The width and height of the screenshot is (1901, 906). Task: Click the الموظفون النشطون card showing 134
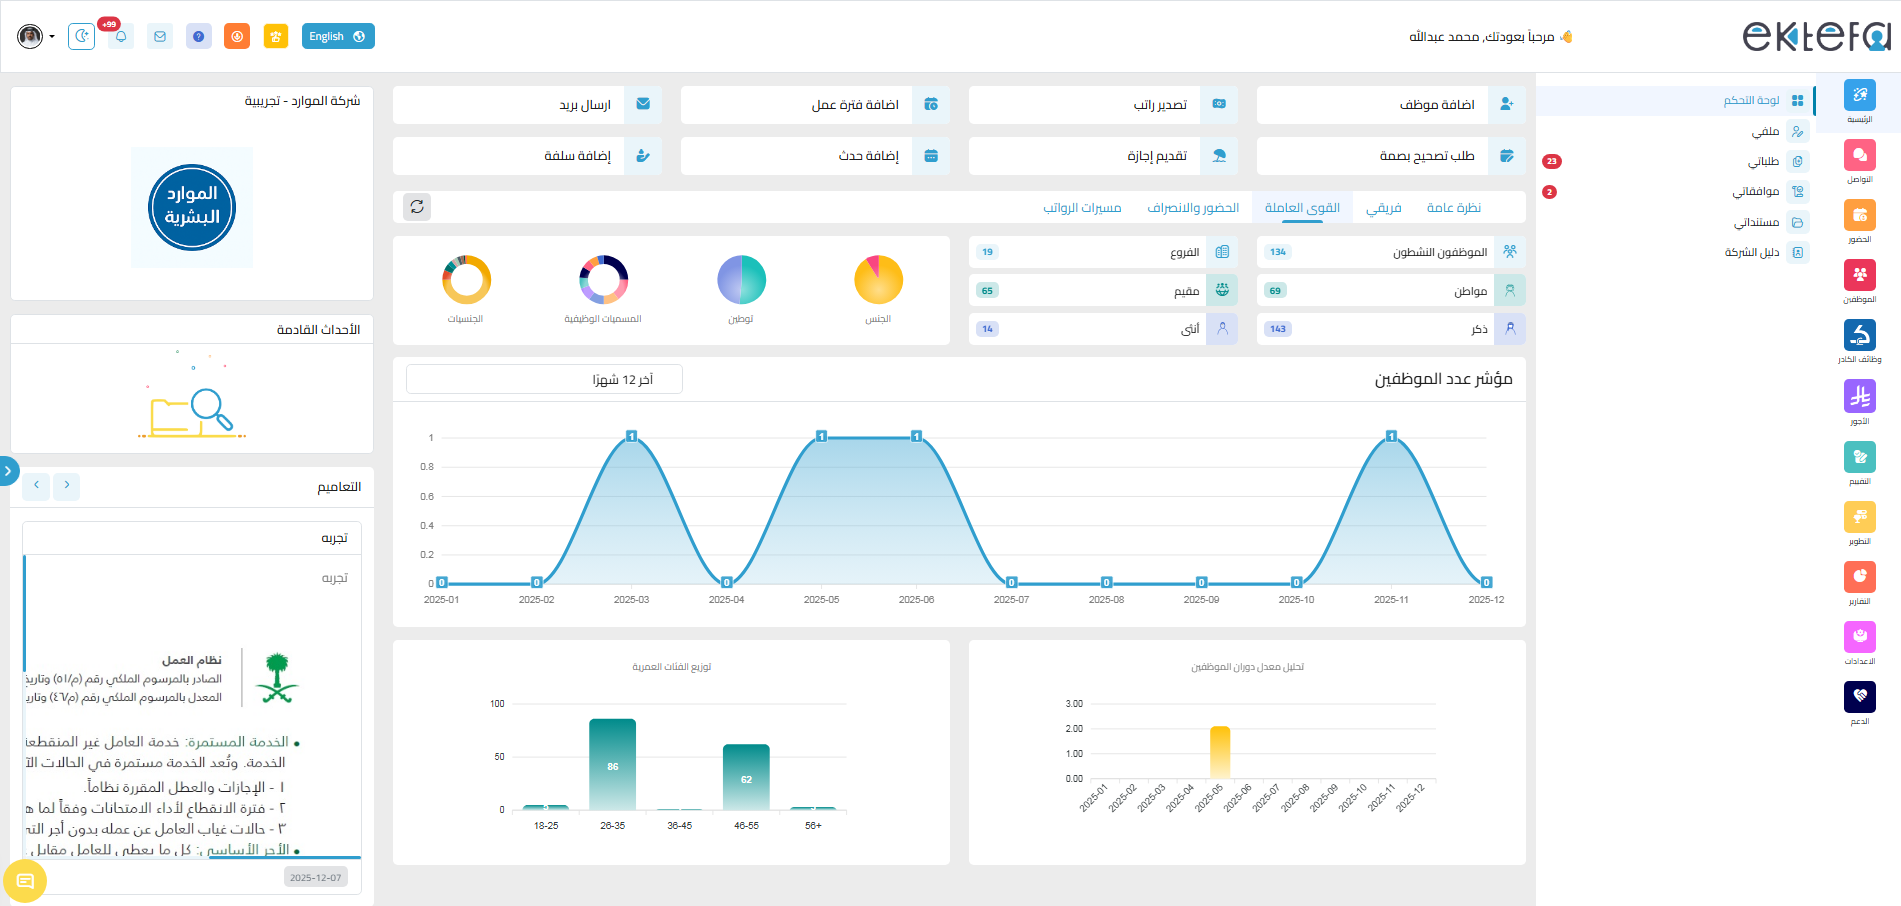[x=1391, y=252]
